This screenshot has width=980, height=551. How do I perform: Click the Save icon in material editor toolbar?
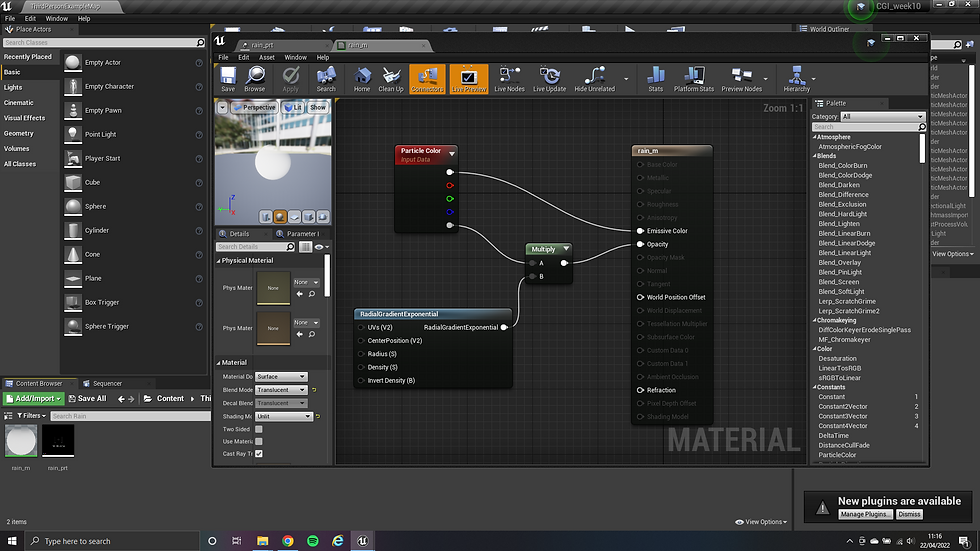[x=228, y=79]
